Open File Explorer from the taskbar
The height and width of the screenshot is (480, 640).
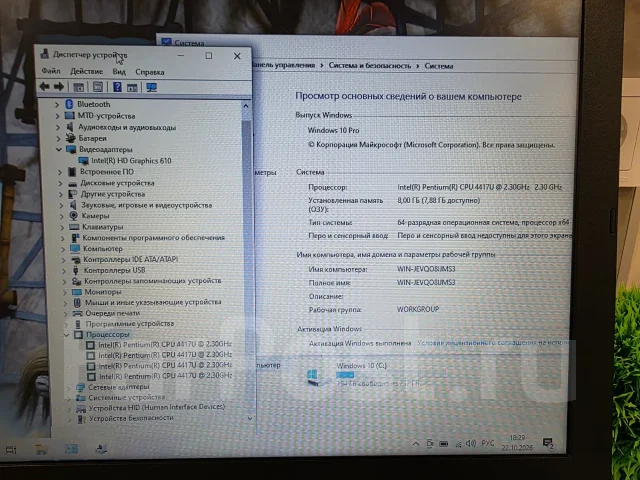41,450
